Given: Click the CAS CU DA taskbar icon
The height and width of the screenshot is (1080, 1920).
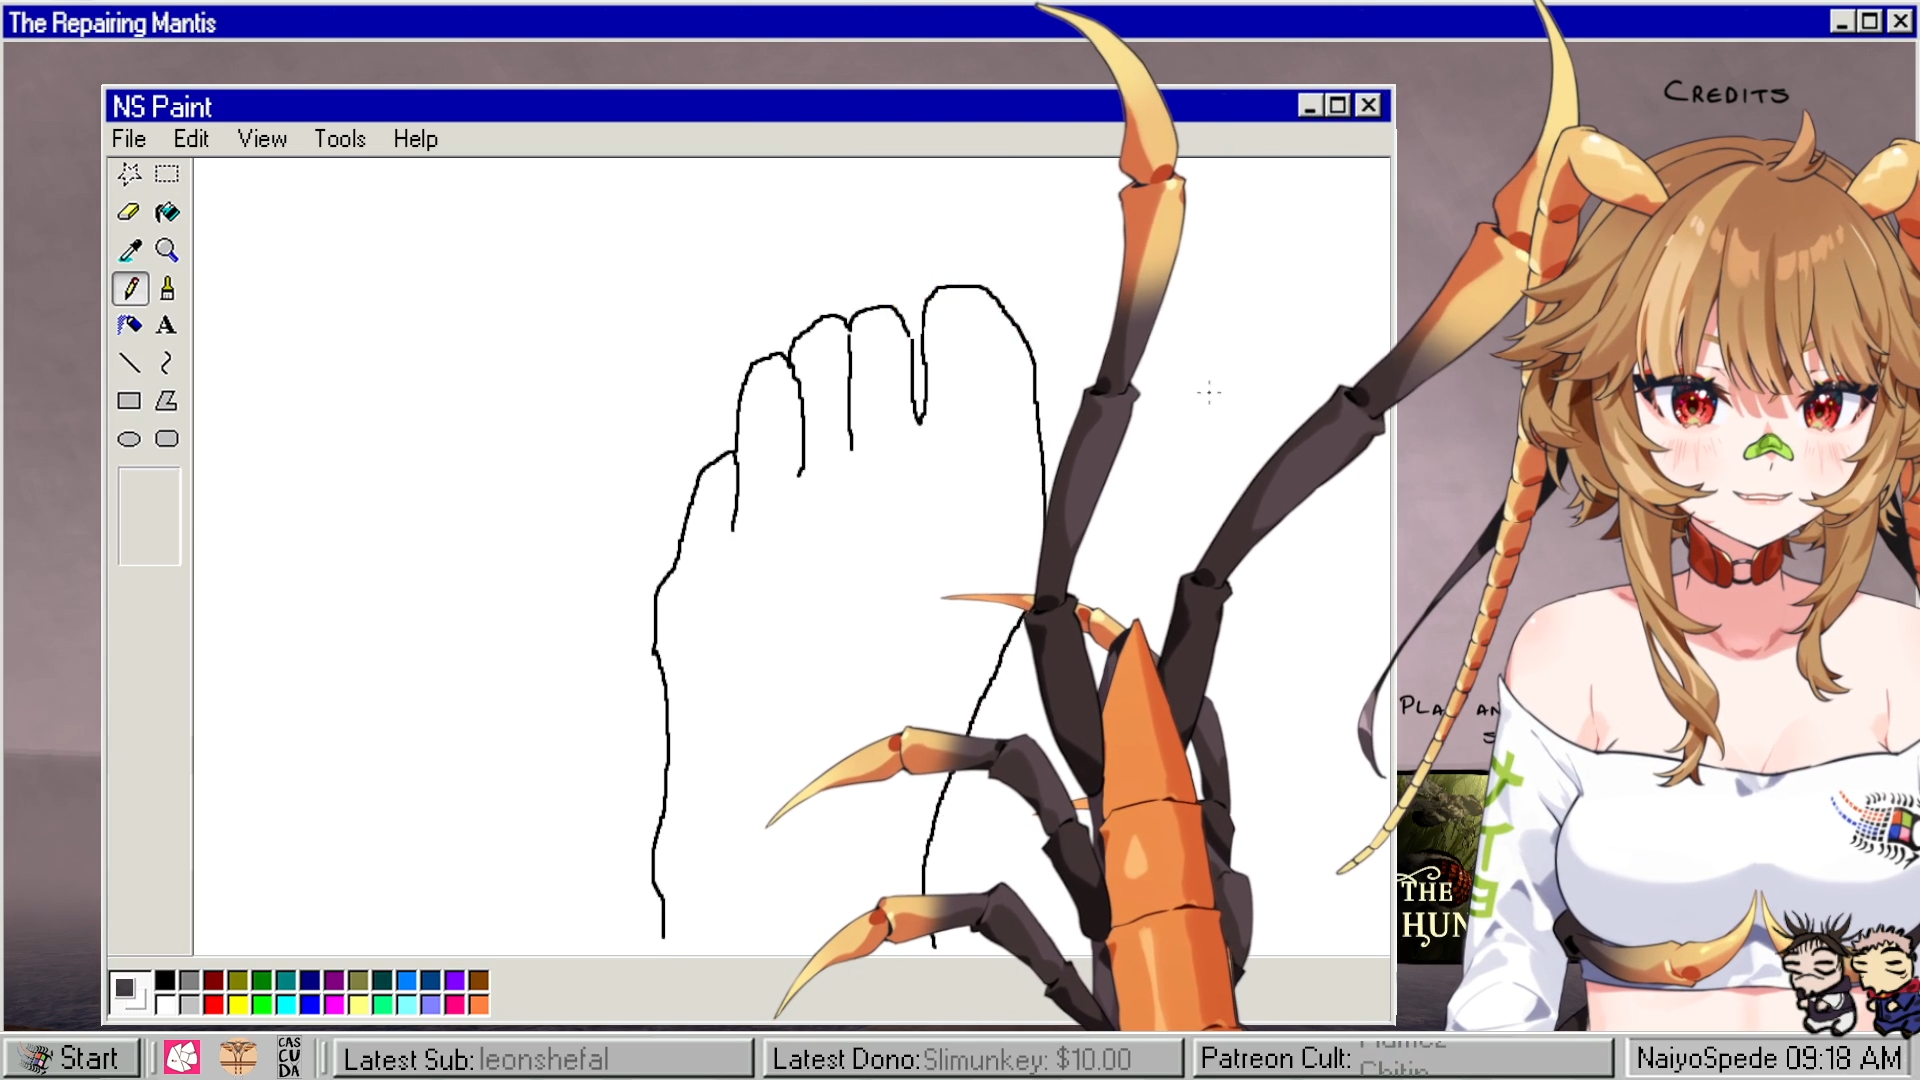Looking at the screenshot, I should (x=289, y=1057).
